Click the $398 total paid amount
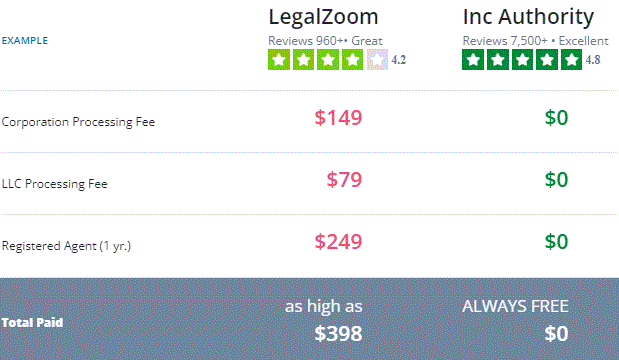The image size is (619, 360). (x=338, y=334)
